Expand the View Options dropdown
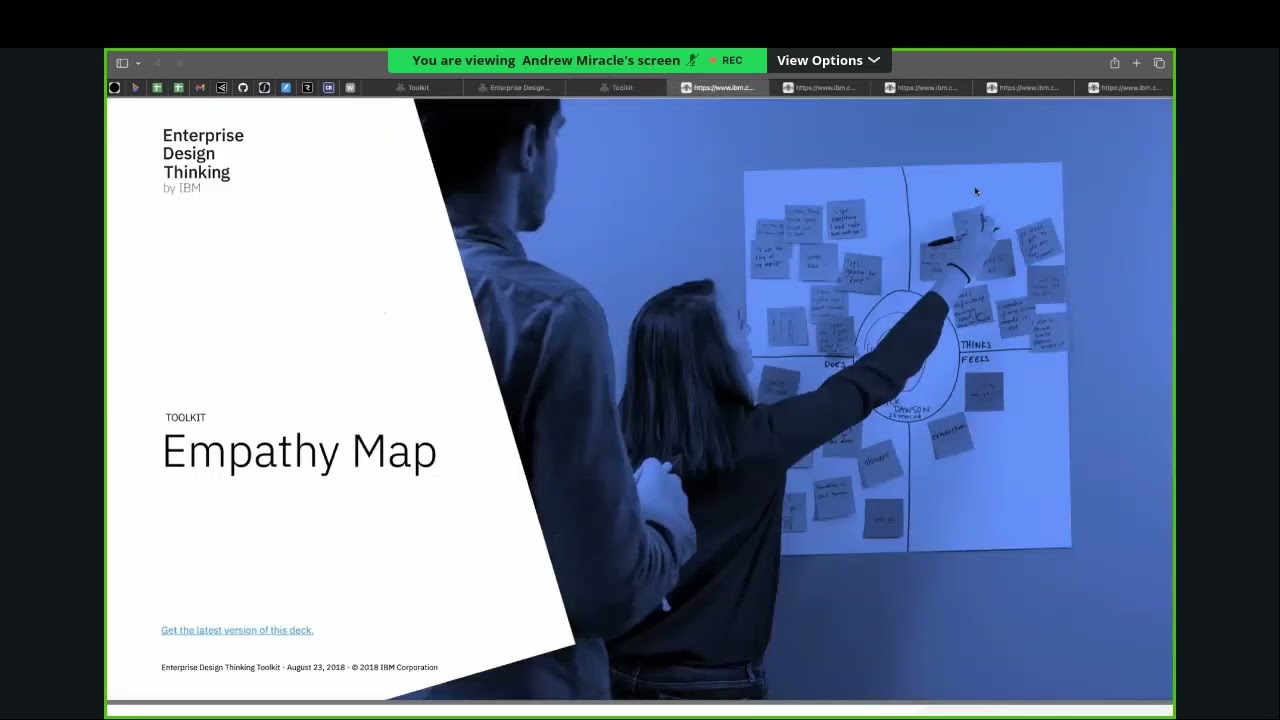This screenshot has width=1280, height=720. tap(828, 60)
